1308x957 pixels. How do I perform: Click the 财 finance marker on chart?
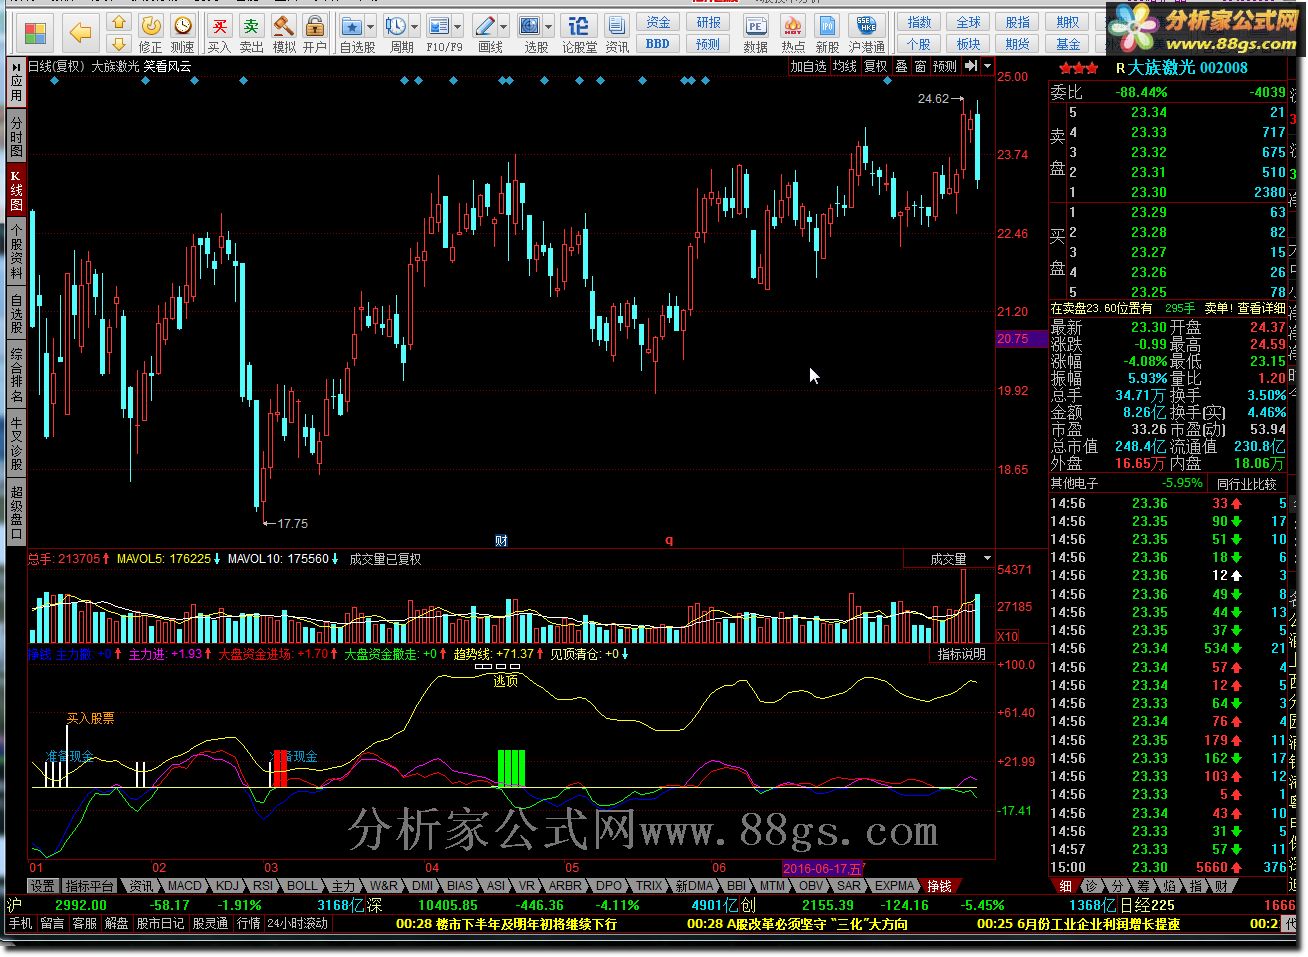[x=501, y=541]
